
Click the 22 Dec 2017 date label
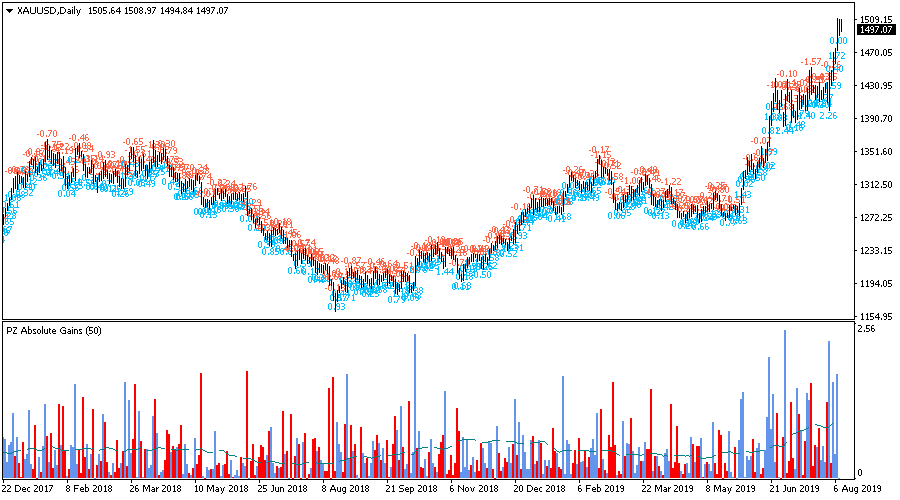[28, 490]
